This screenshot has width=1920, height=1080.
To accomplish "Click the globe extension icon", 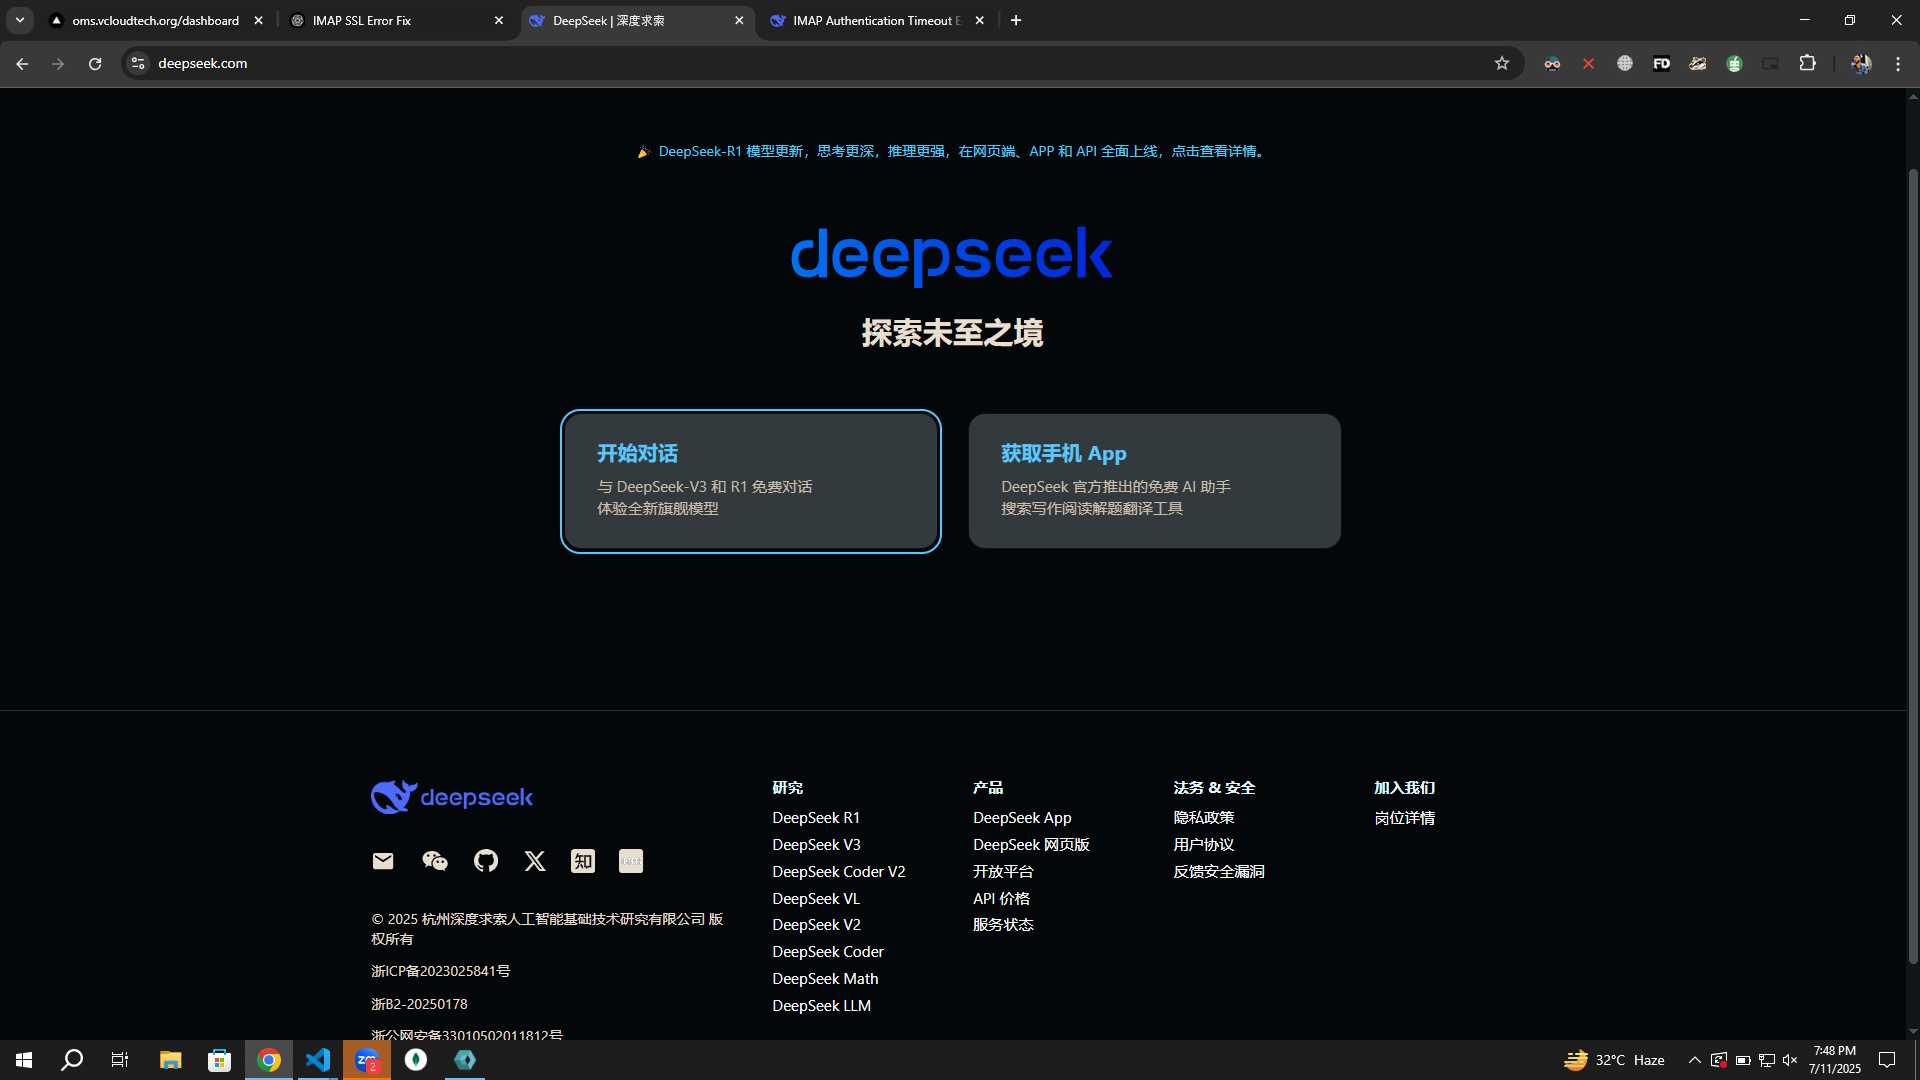I will click(x=1625, y=63).
